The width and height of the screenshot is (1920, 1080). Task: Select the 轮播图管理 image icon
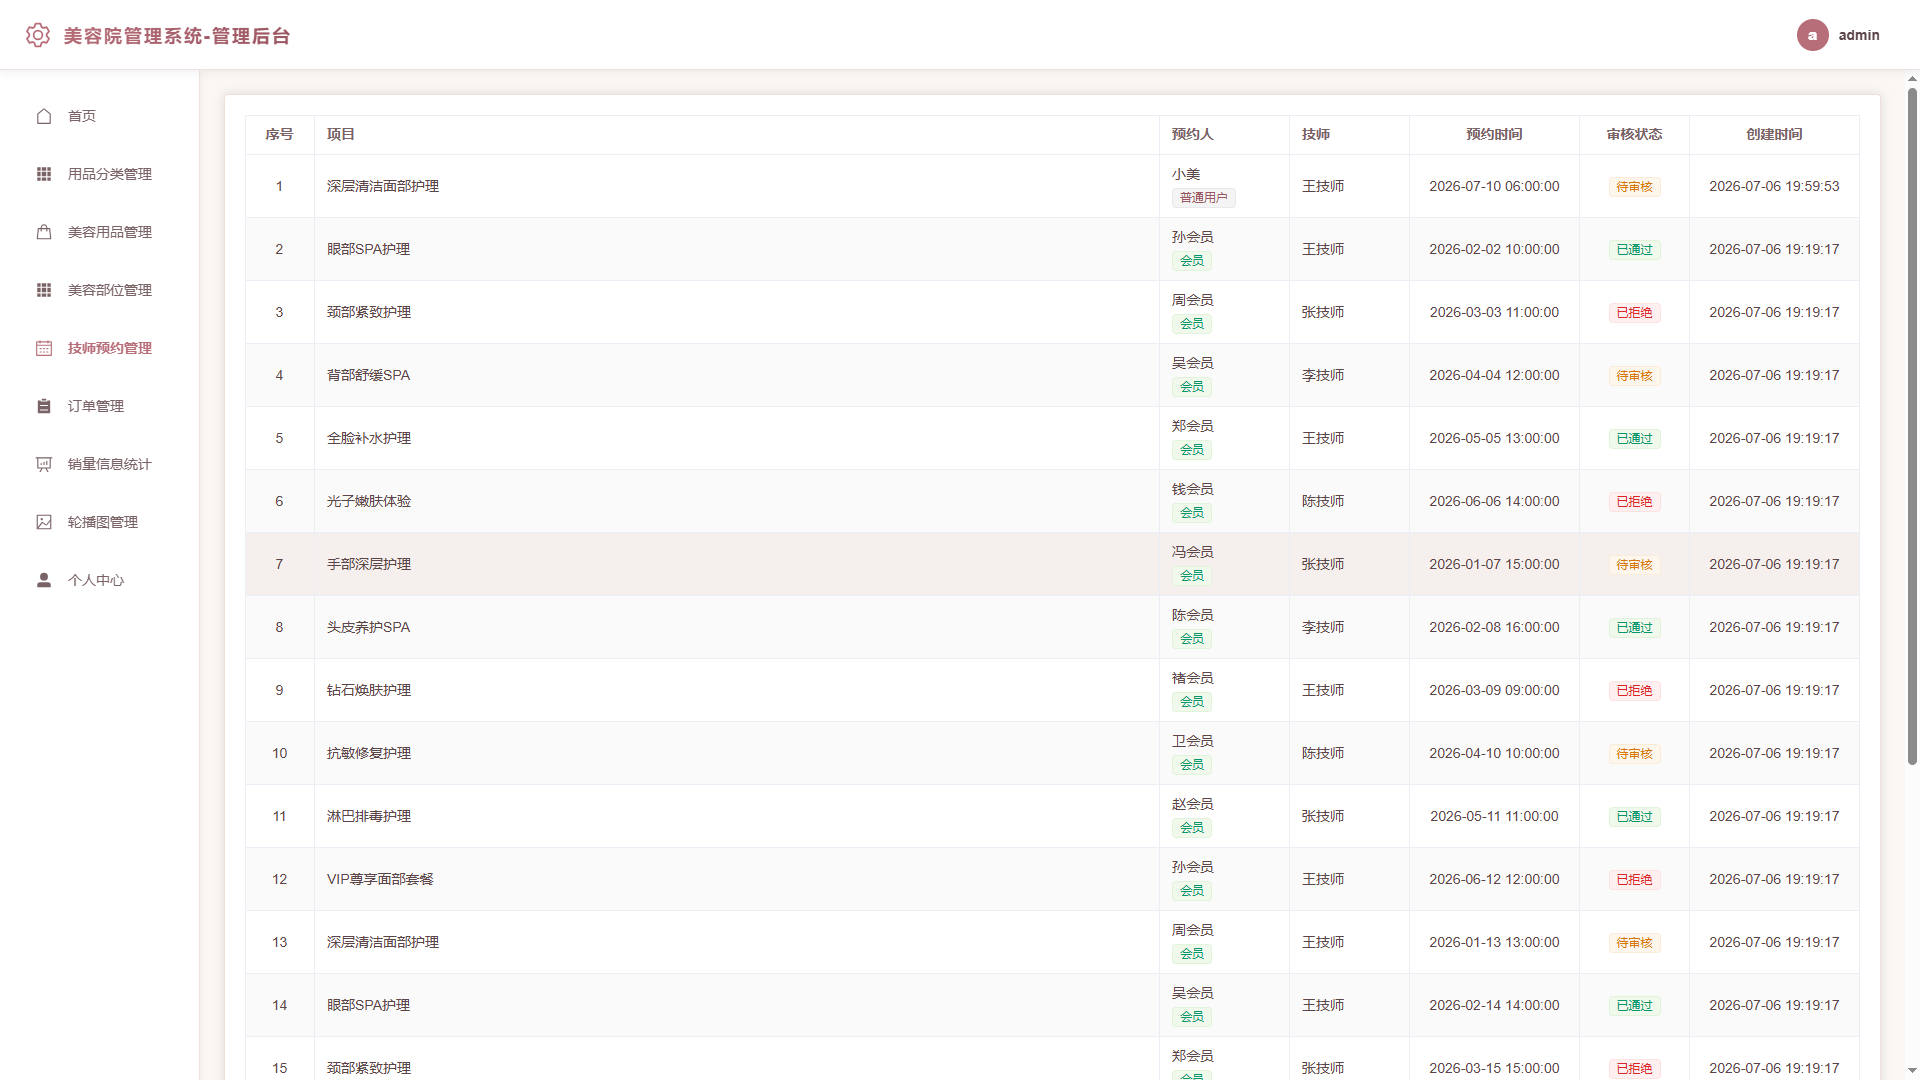tap(44, 522)
